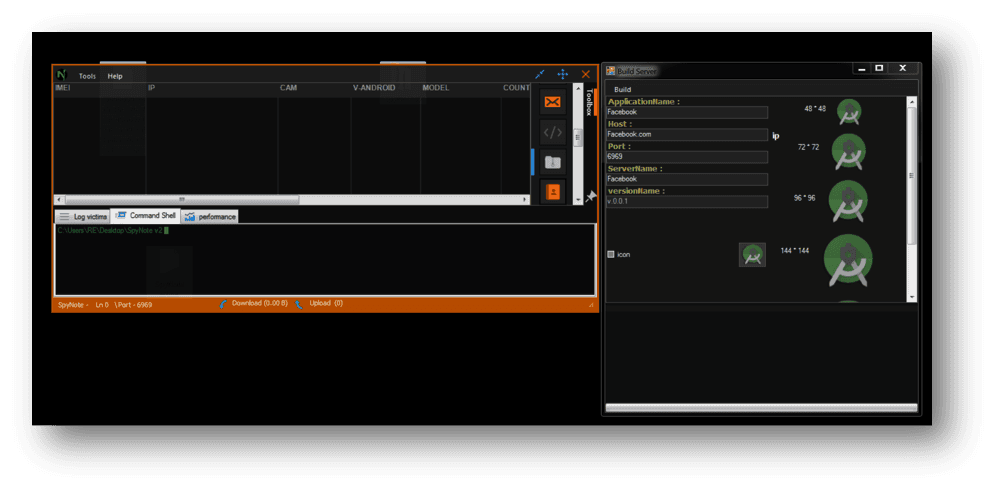The image size is (997, 490).
Task: Click the ip button next to Host field
Action: point(776,135)
